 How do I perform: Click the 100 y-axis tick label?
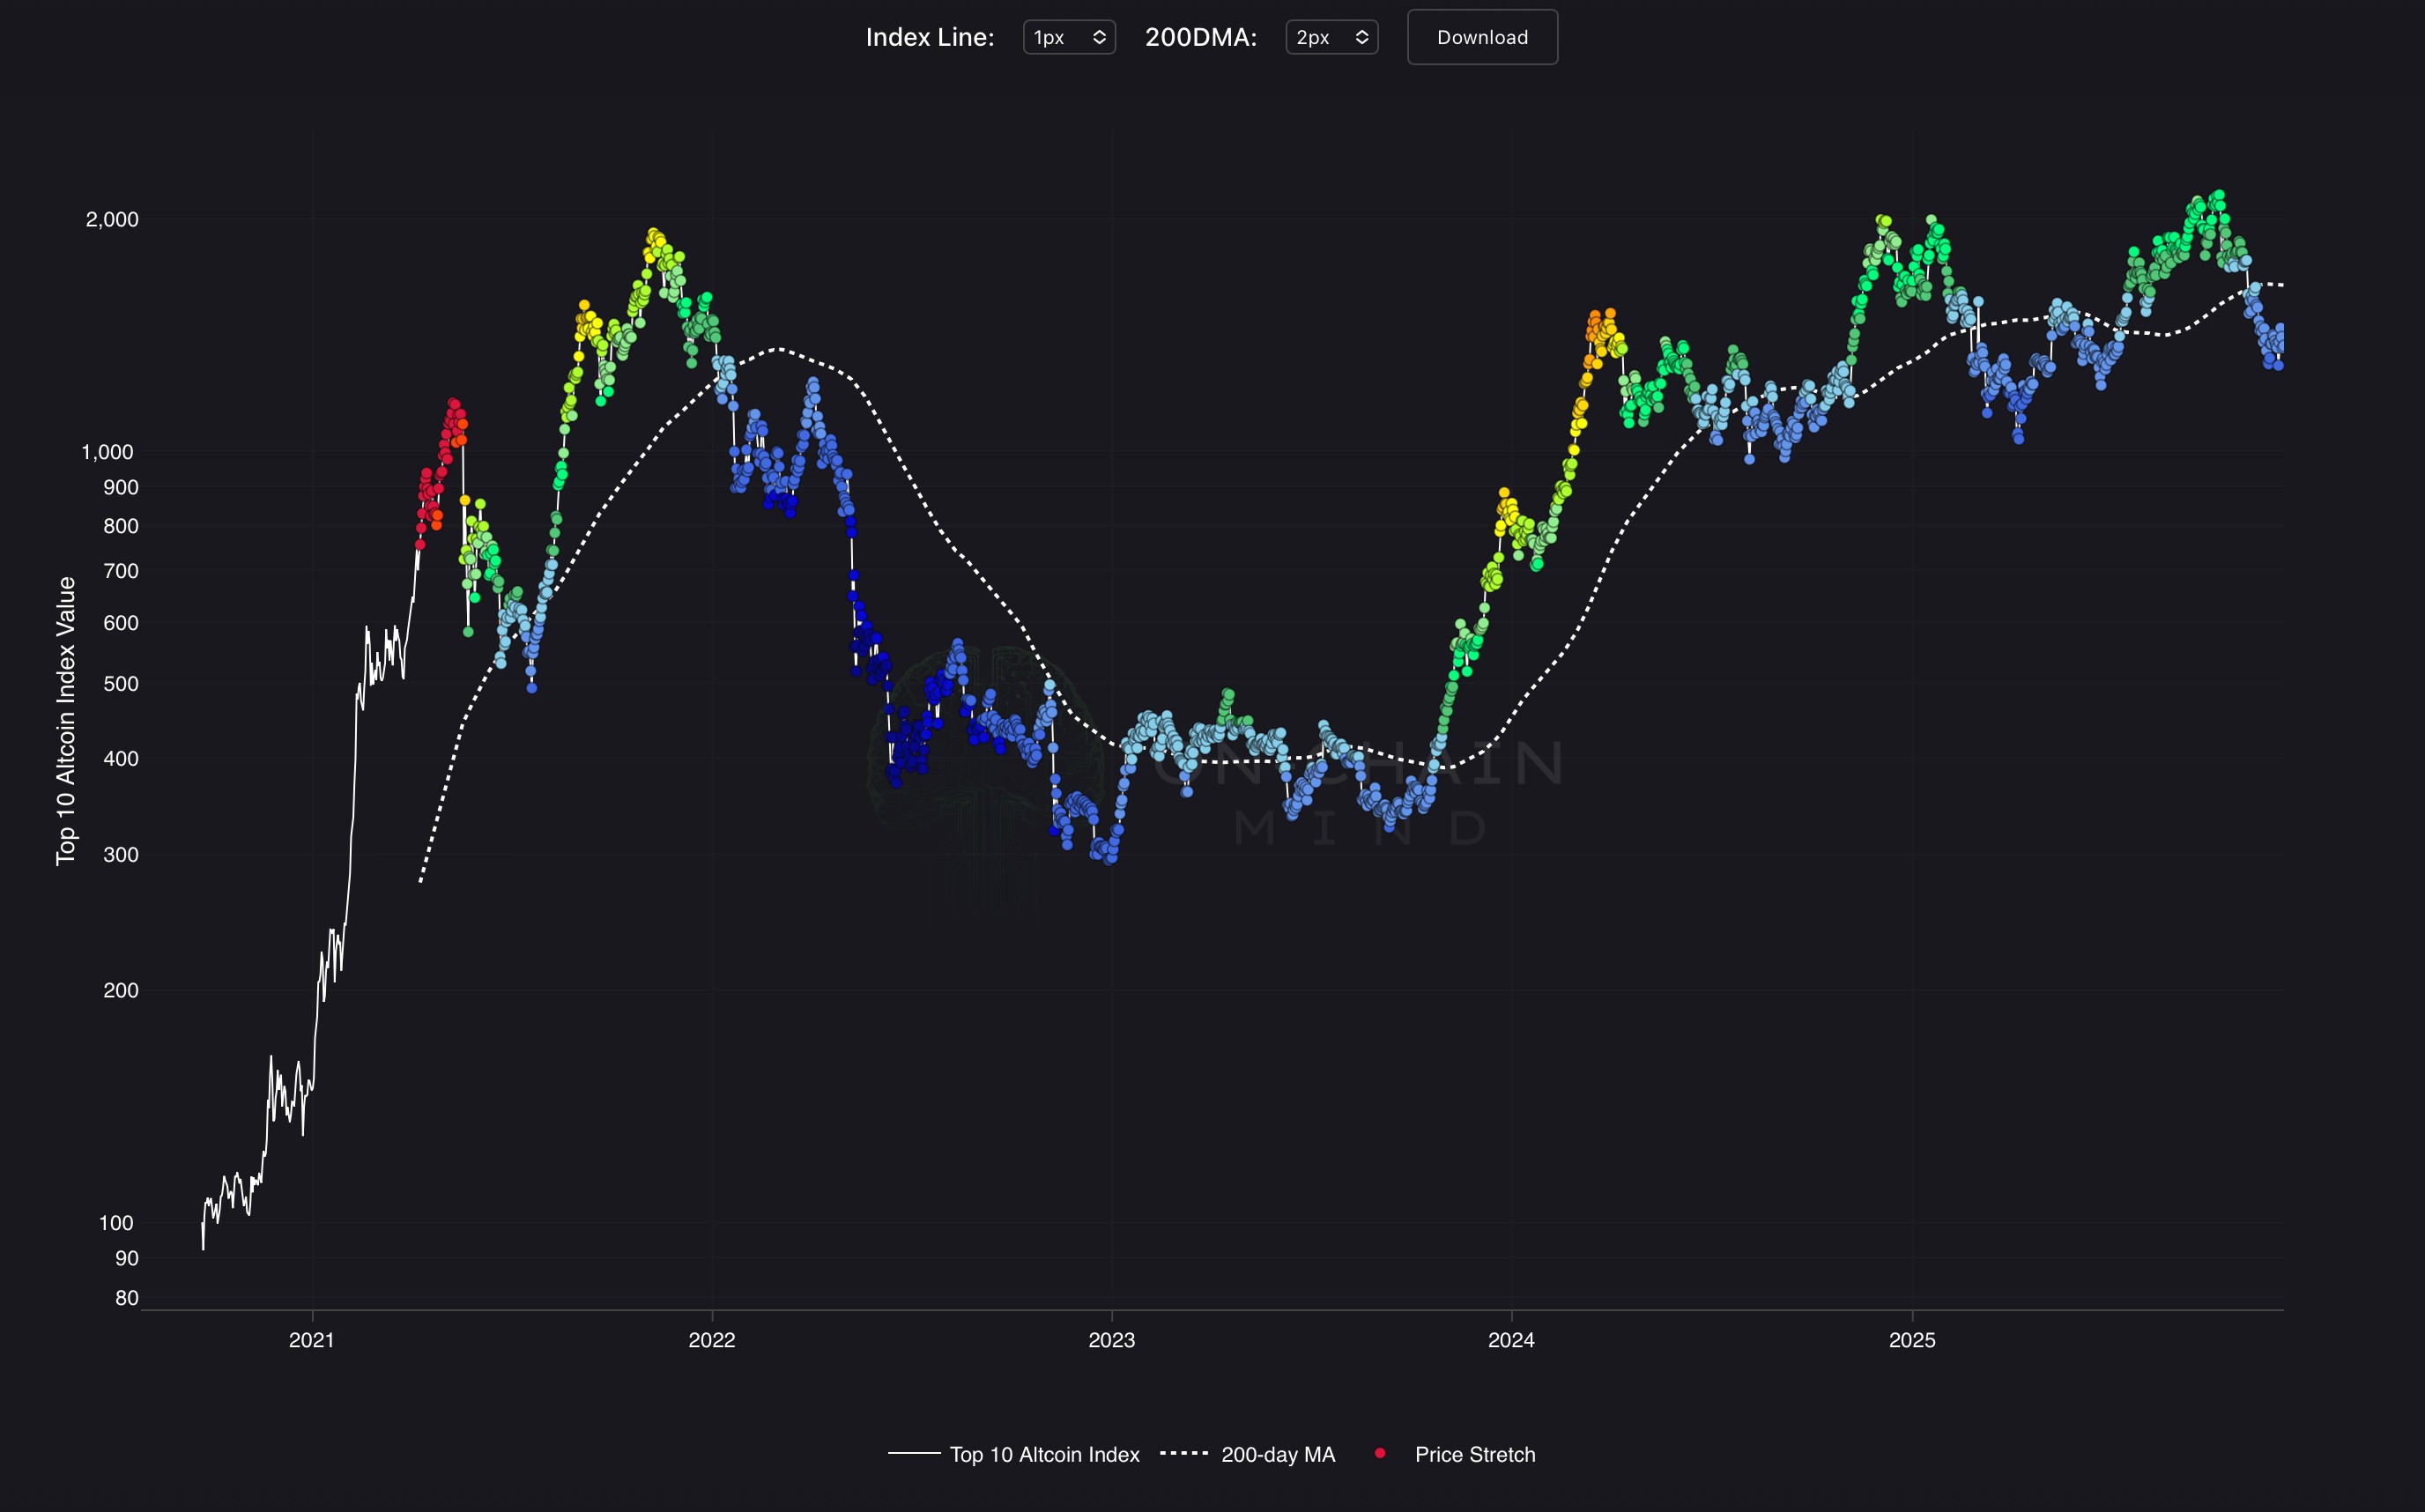click(x=116, y=1222)
